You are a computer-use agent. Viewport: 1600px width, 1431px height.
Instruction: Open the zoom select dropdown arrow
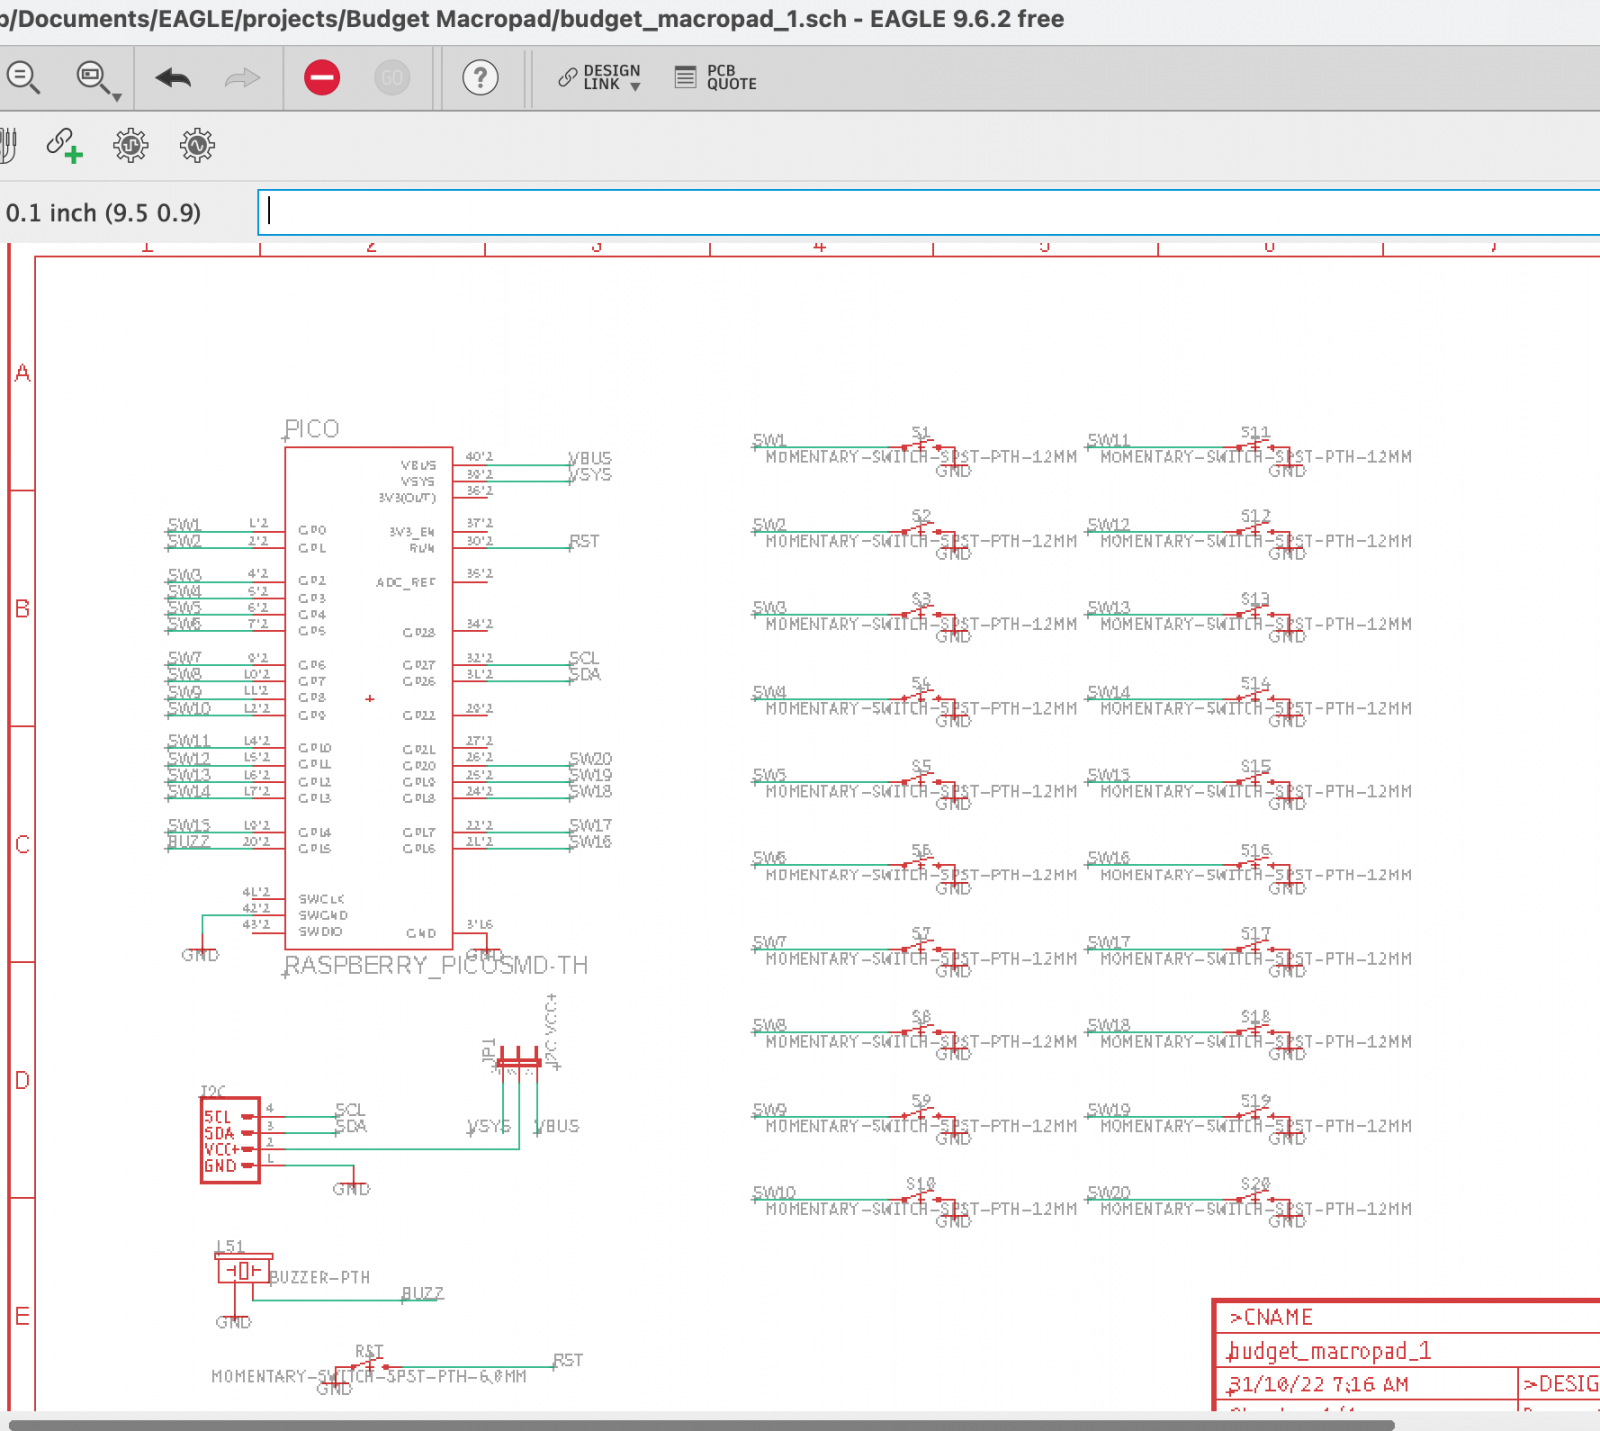tap(117, 97)
